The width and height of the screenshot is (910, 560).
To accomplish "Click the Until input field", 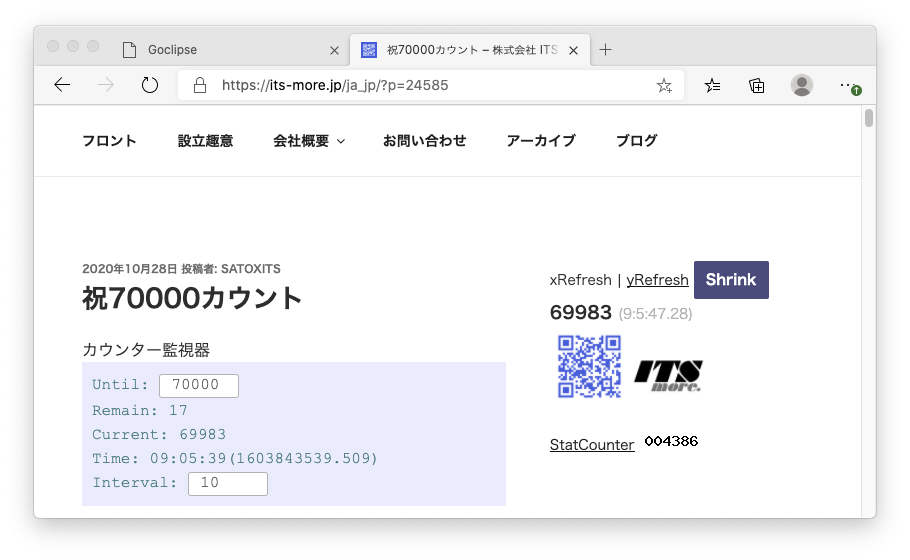I will (x=198, y=386).
